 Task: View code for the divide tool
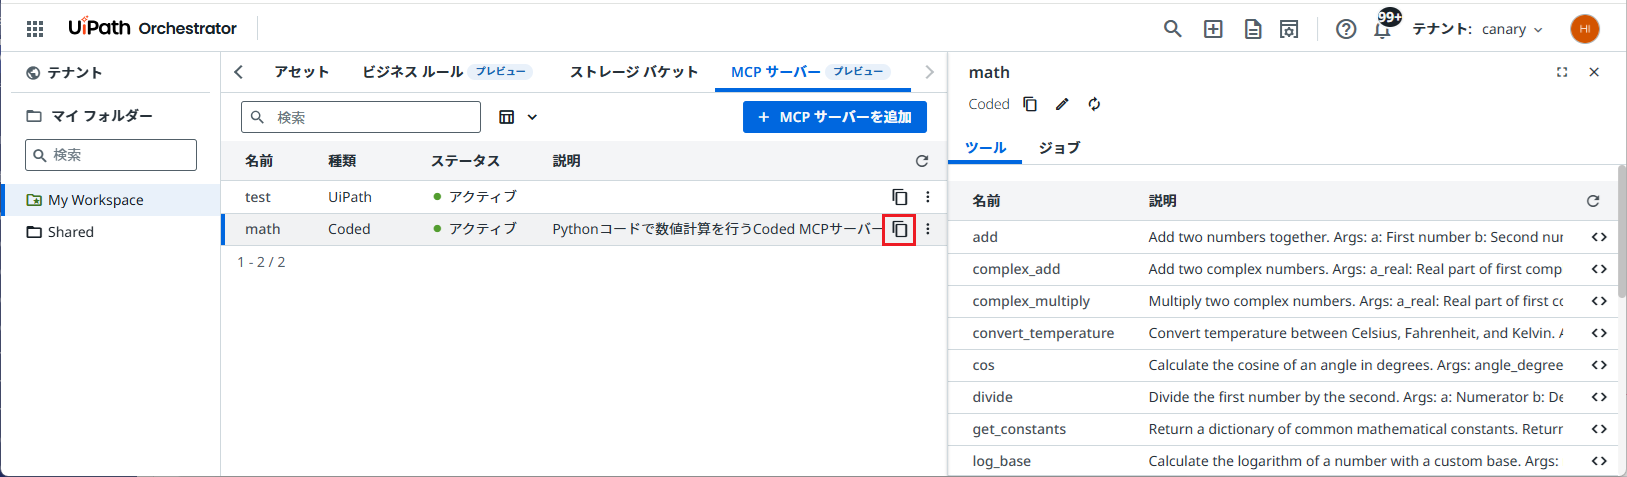click(1599, 397)
